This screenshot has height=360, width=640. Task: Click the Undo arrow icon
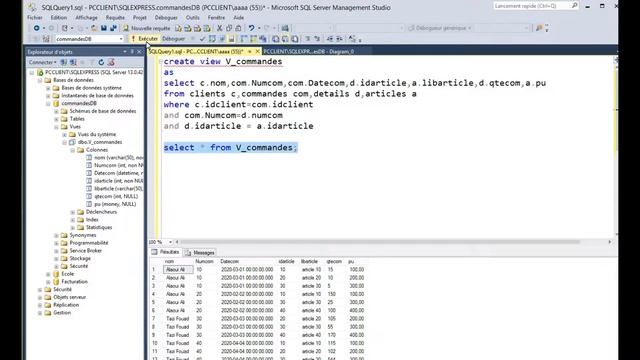(251, 28)
